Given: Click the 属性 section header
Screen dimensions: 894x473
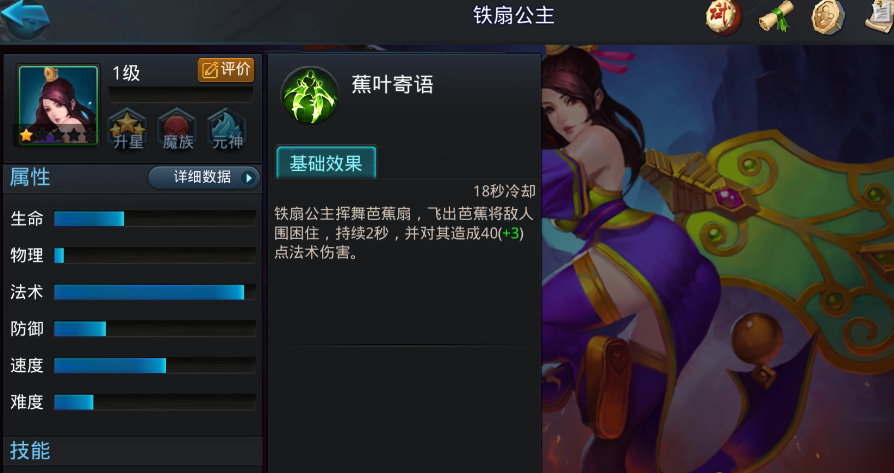Looking at the screenshot, I should coord(30,177).
